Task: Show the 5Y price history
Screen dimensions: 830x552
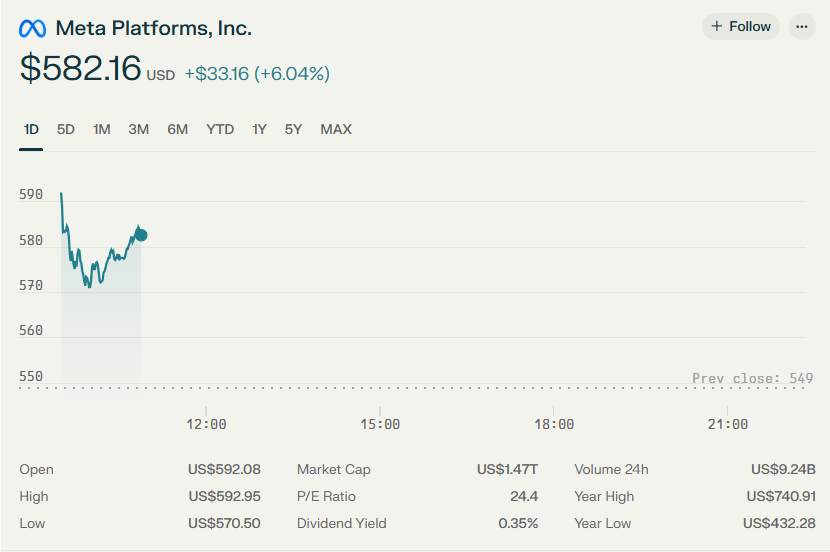Action: (x=293, y=129)
